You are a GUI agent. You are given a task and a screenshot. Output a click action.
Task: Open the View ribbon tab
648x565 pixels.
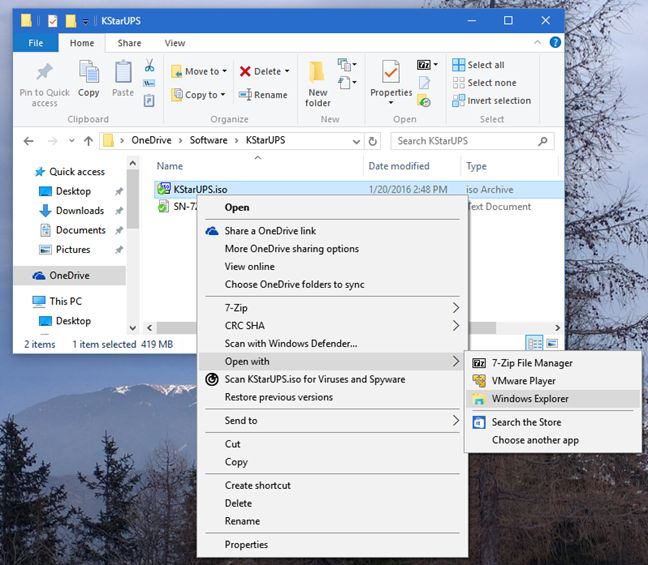point(175,43)
